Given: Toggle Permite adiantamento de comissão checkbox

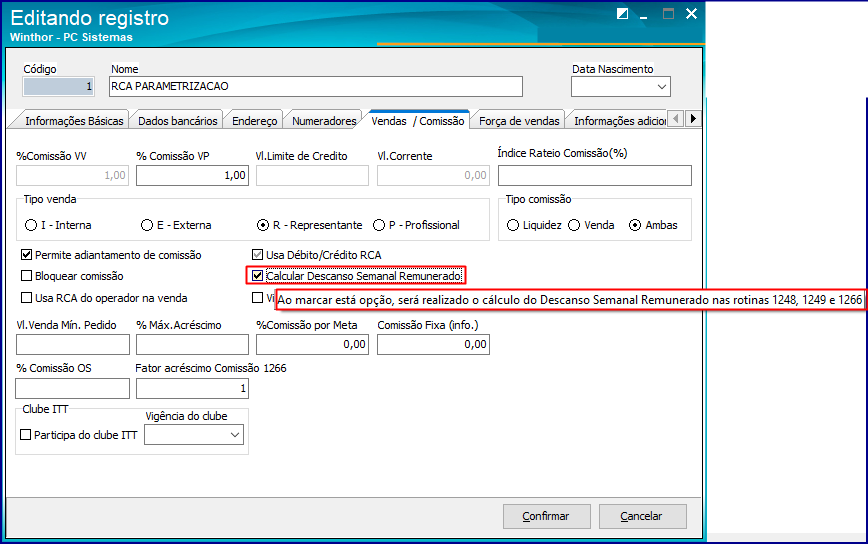Looking at the screenshot, I should (27, 255).
